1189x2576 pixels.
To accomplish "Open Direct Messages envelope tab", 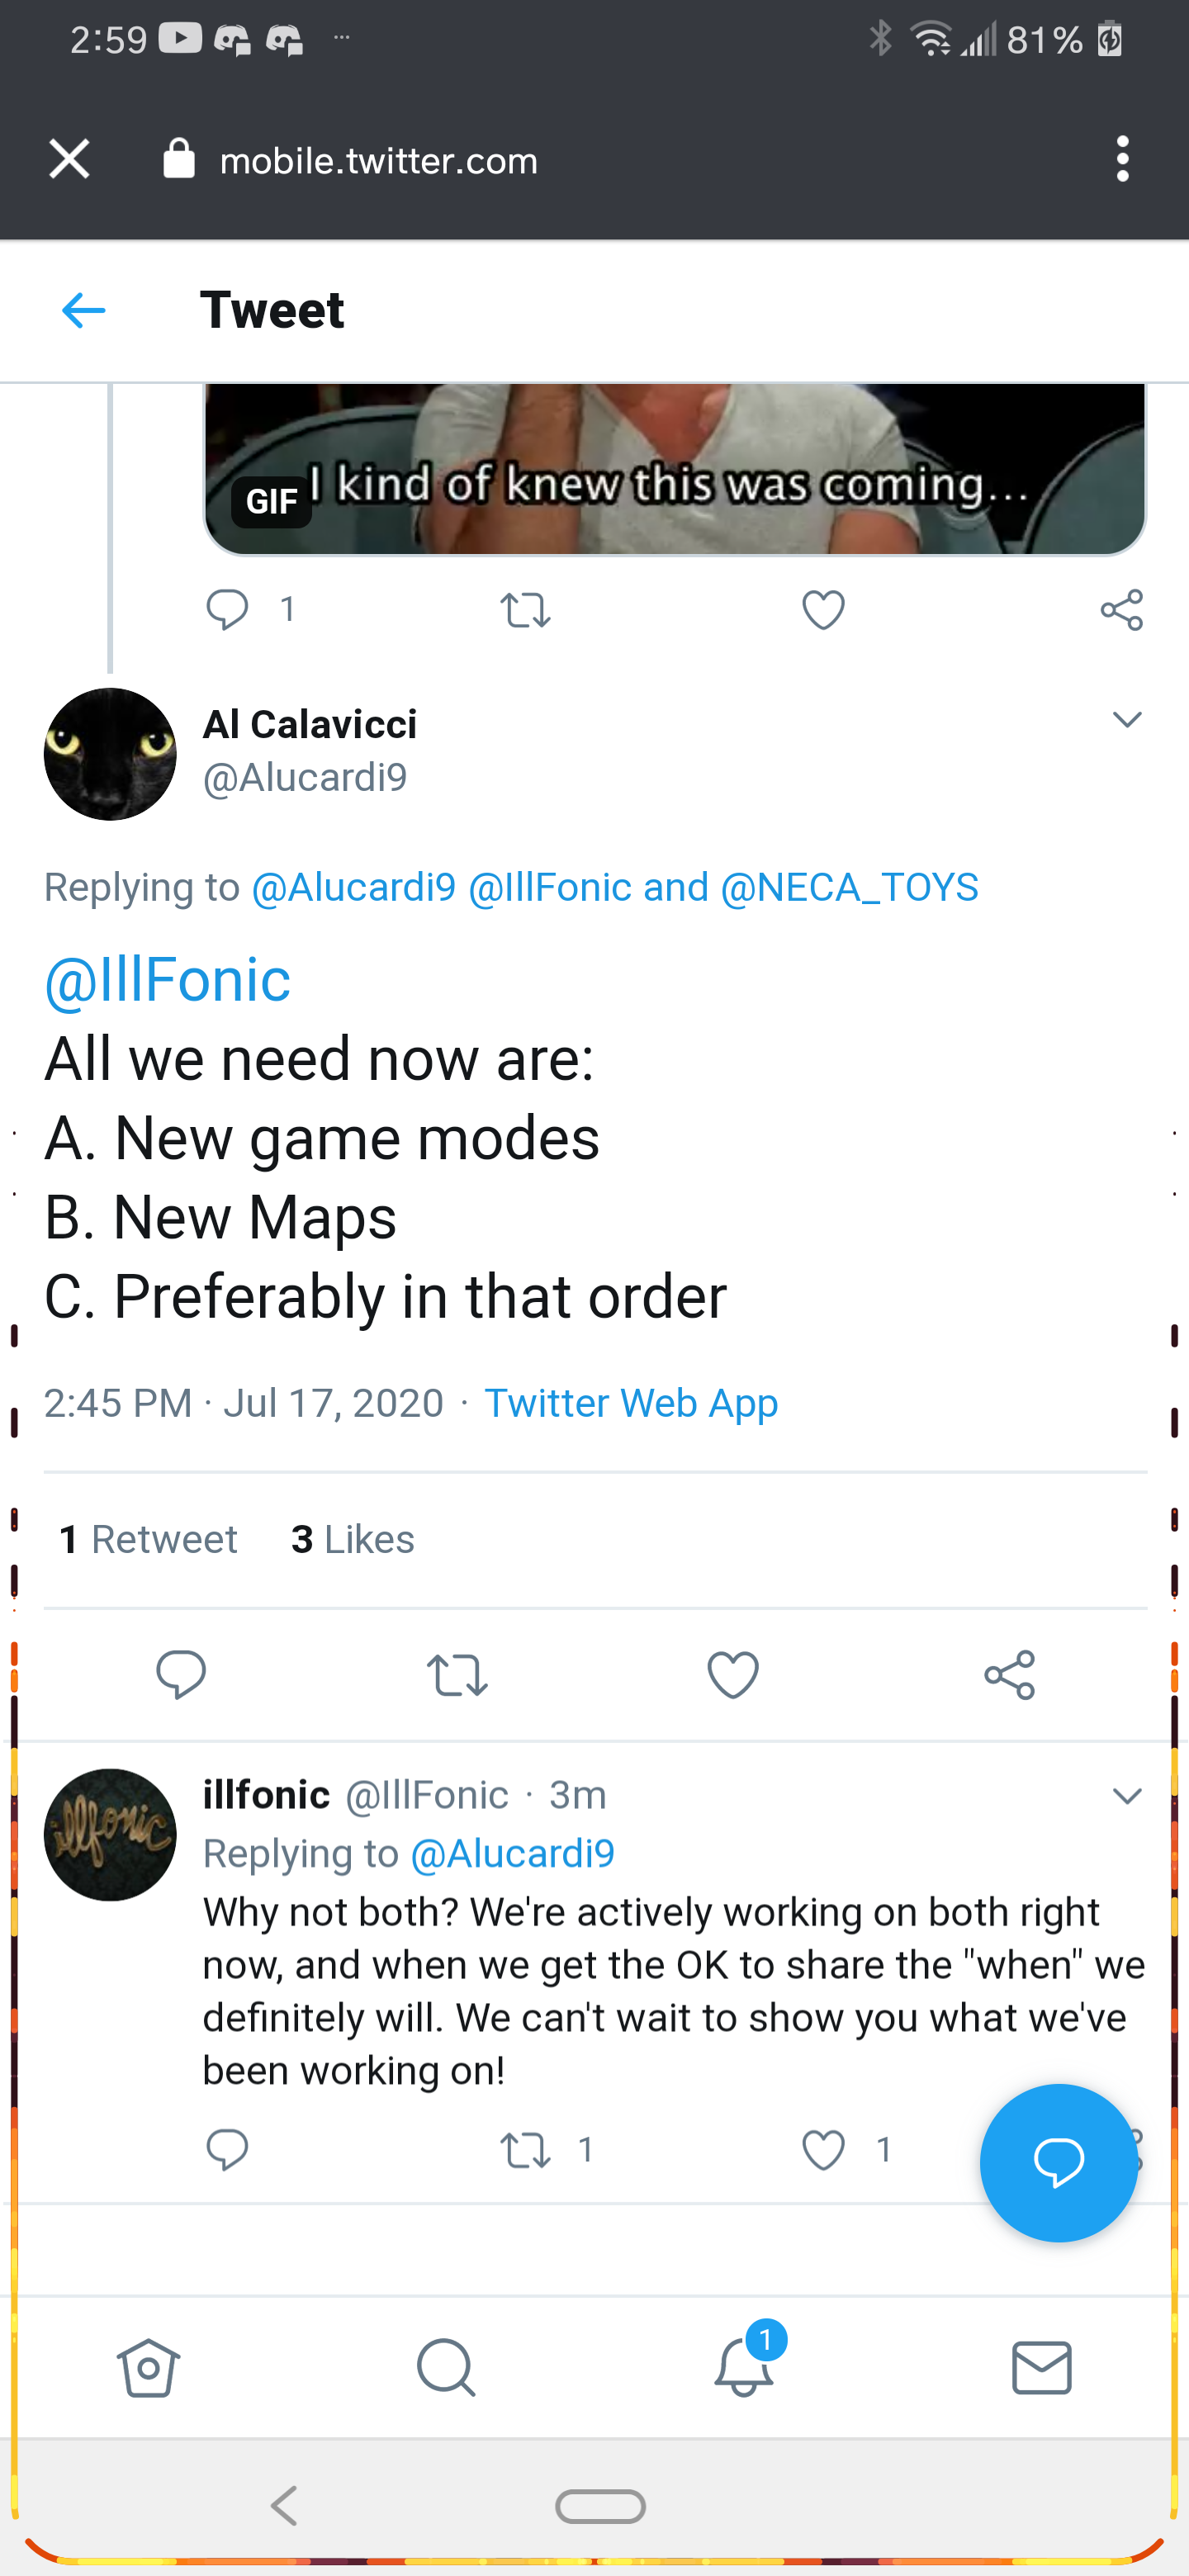I will [x=1041, y=2368].
